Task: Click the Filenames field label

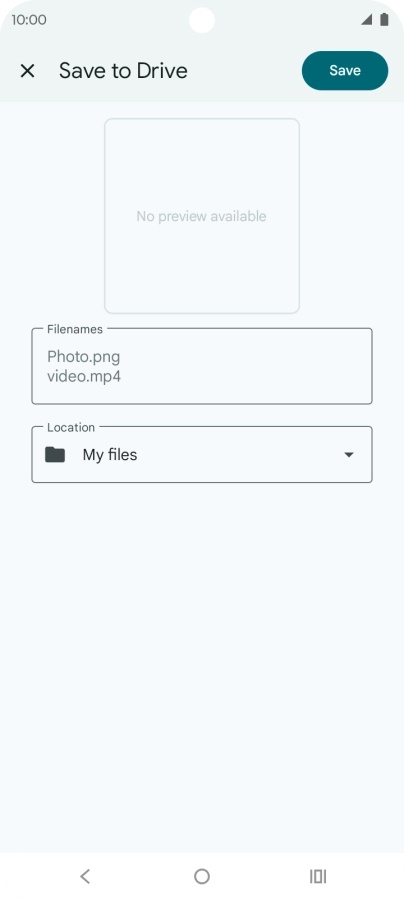Action: click(75, 329)
